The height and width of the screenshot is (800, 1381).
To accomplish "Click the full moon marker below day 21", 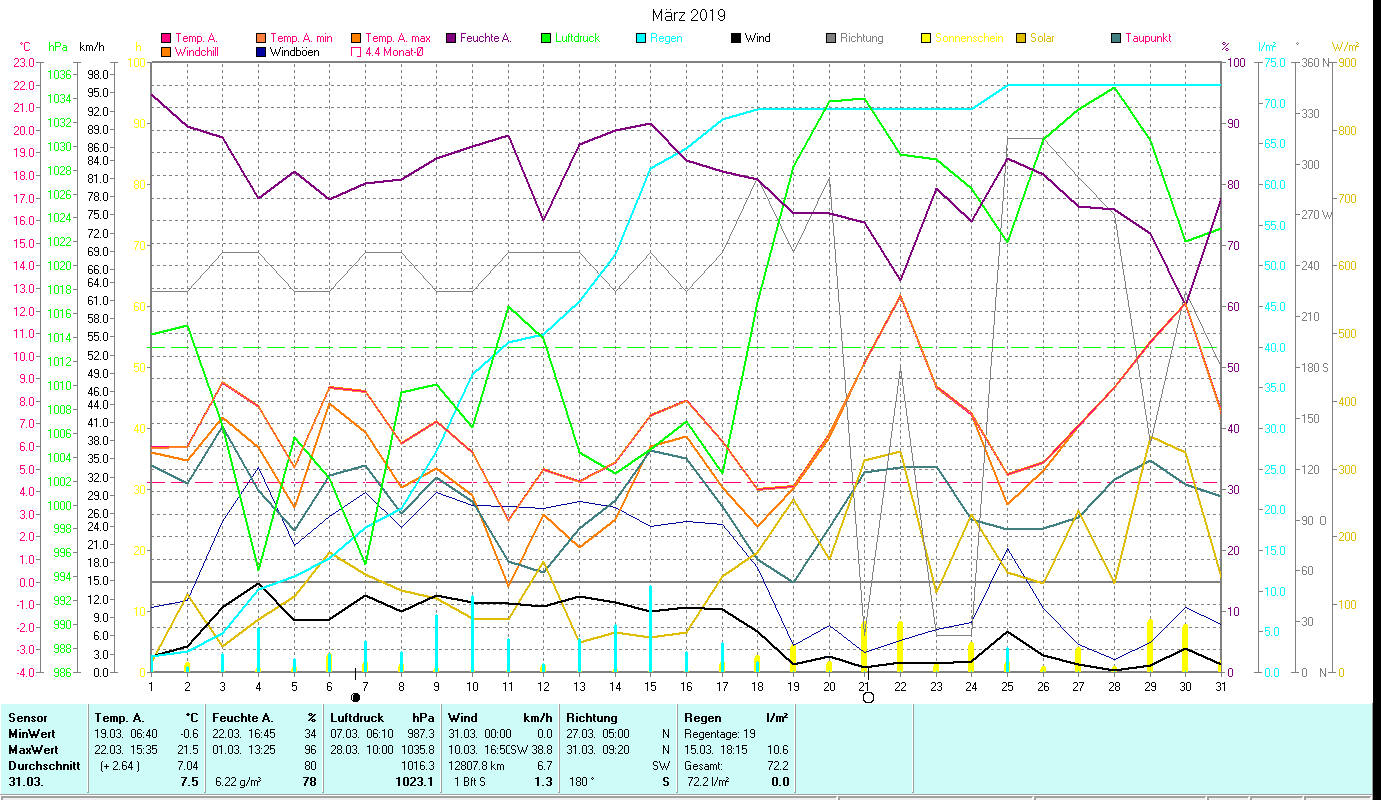I will pos(868,697).
